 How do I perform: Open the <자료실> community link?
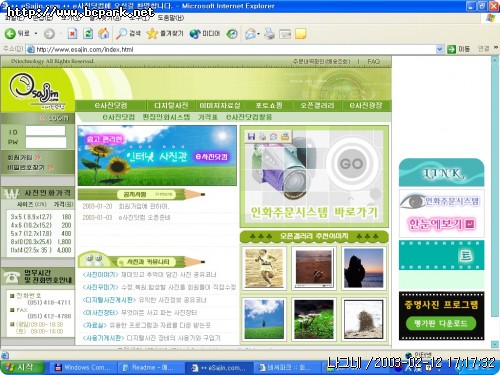[x=95, y=325]
